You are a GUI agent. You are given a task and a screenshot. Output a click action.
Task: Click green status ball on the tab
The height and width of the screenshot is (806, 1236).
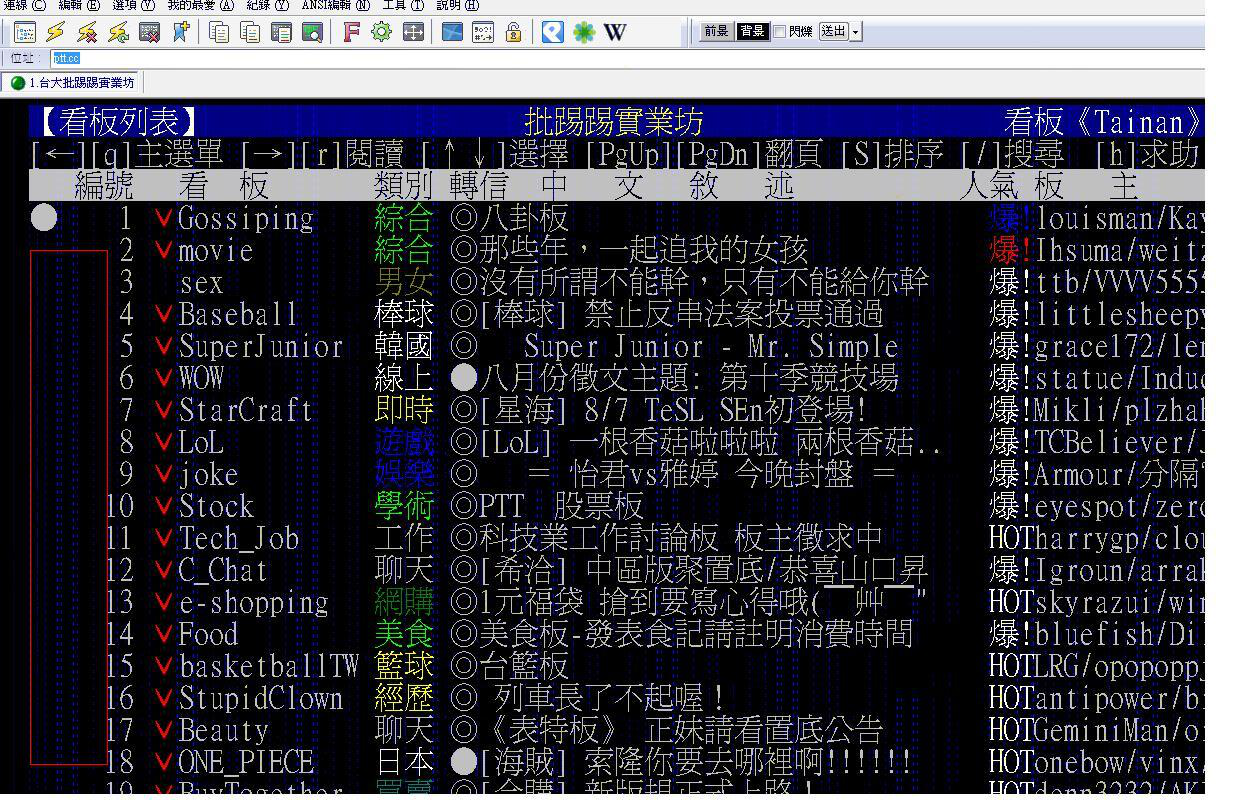pos(18,83)
